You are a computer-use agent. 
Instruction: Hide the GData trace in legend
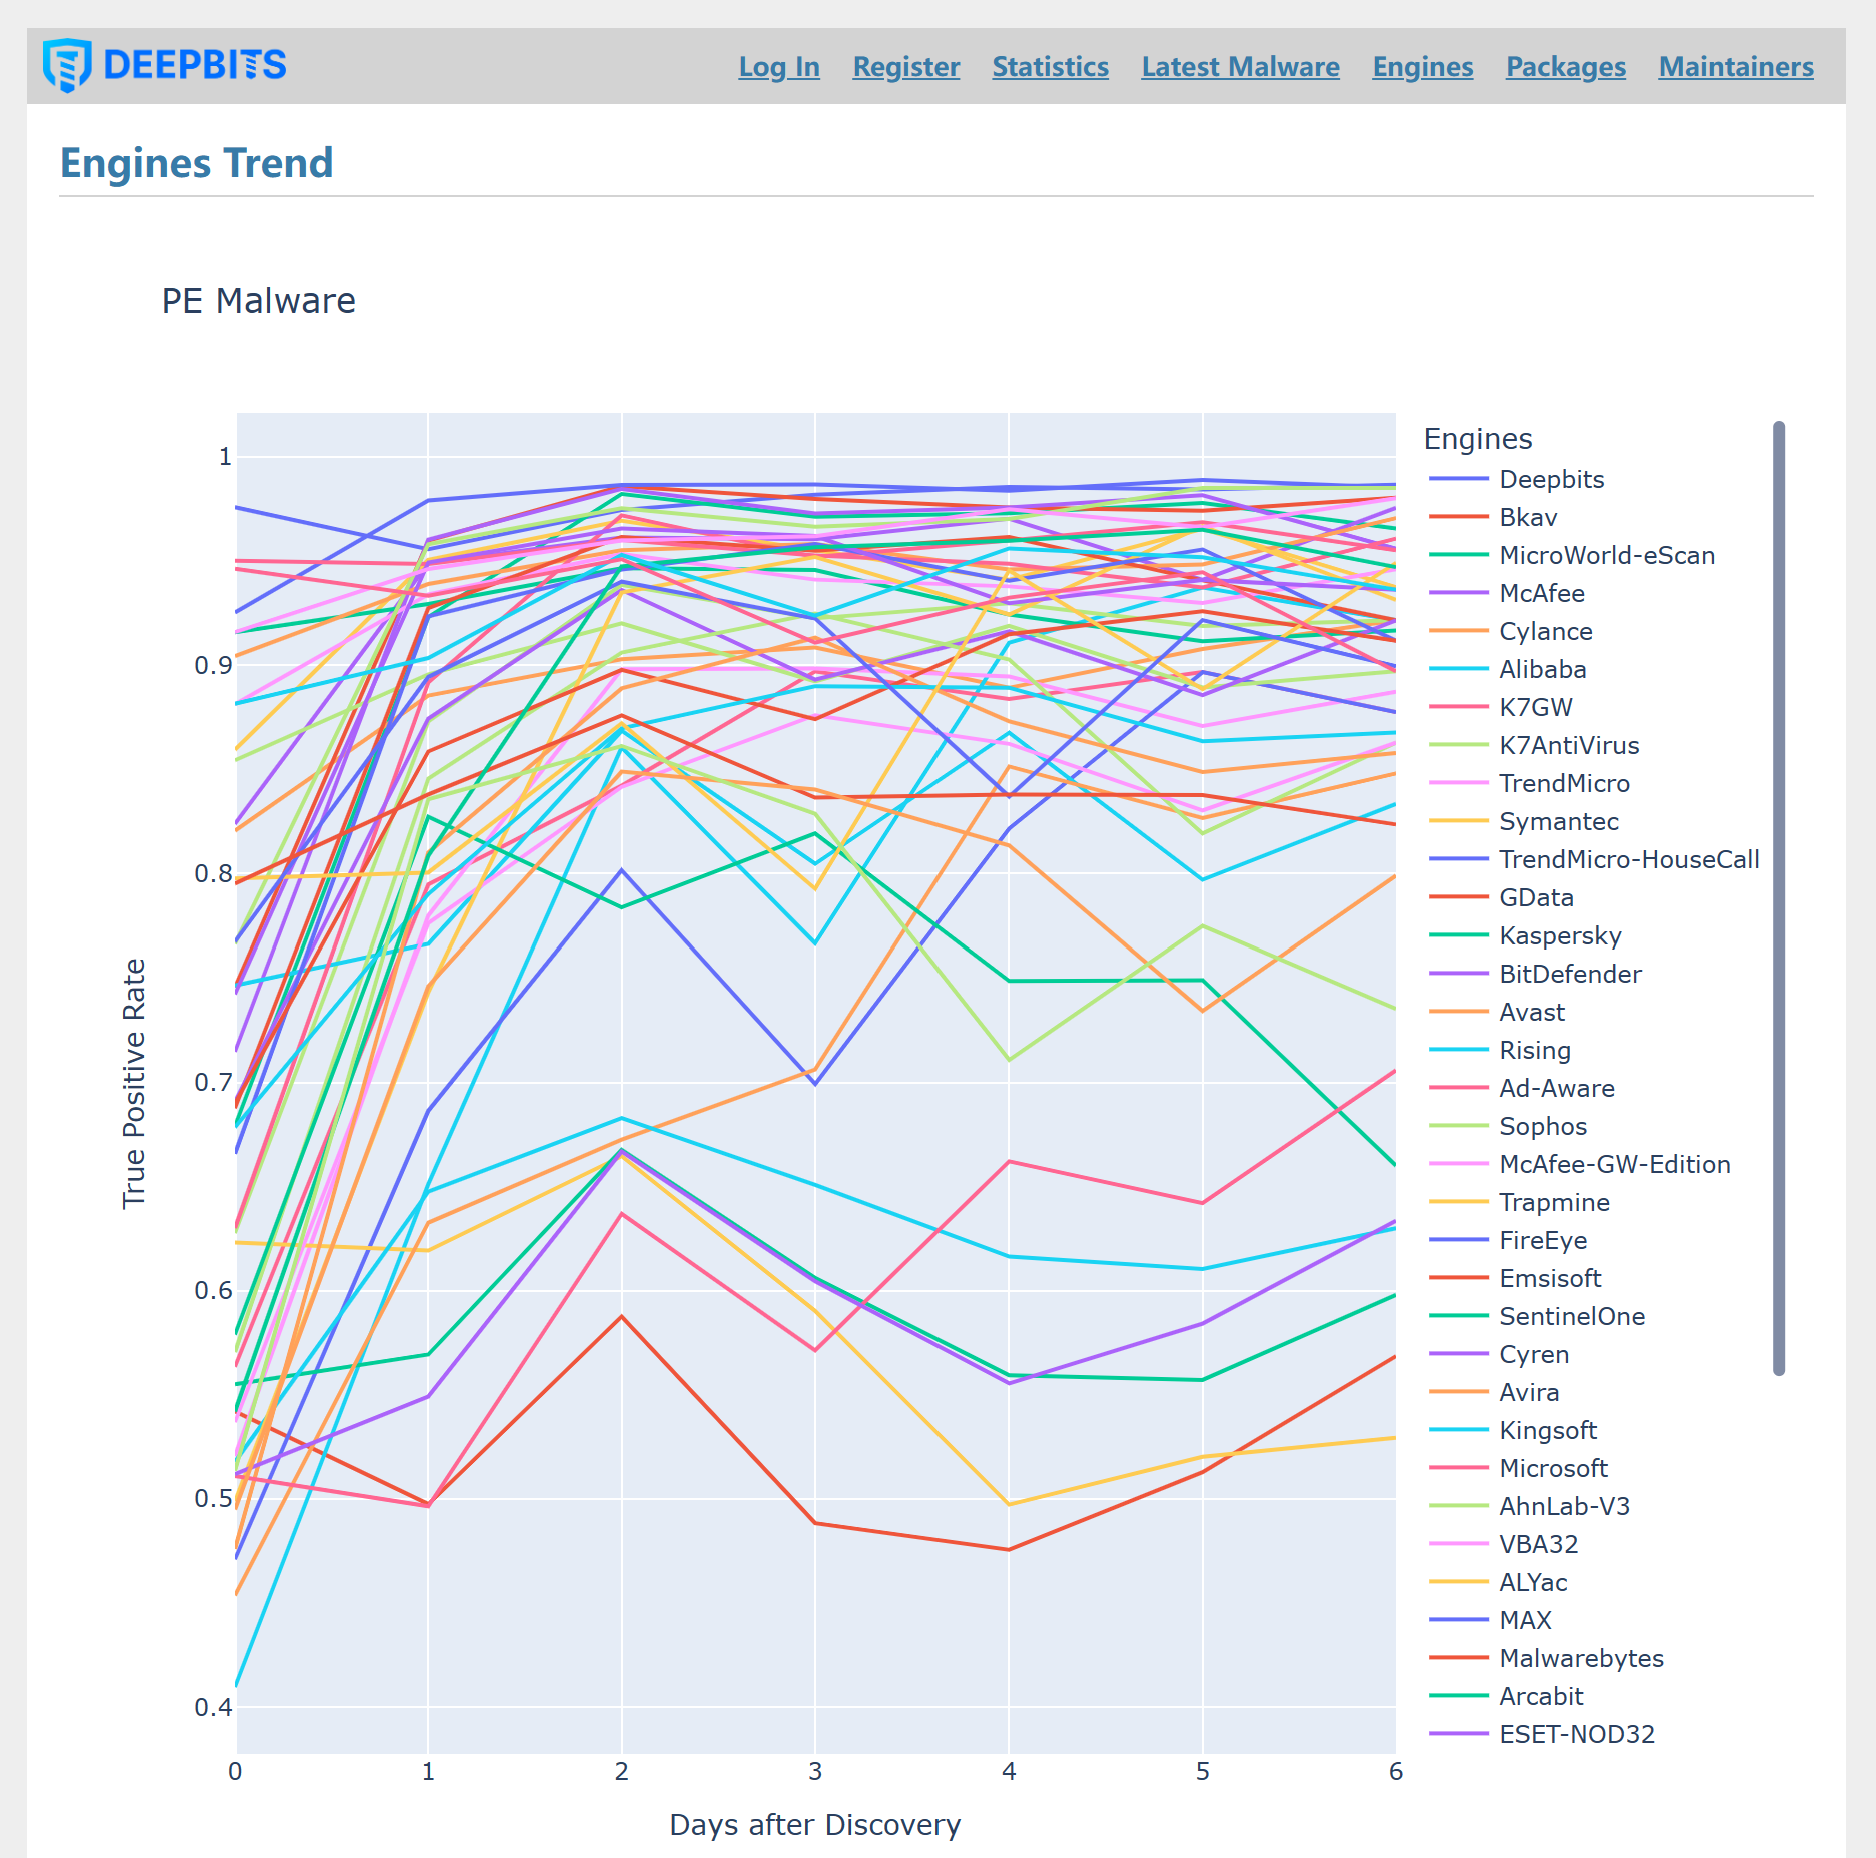click(1501, 897)
